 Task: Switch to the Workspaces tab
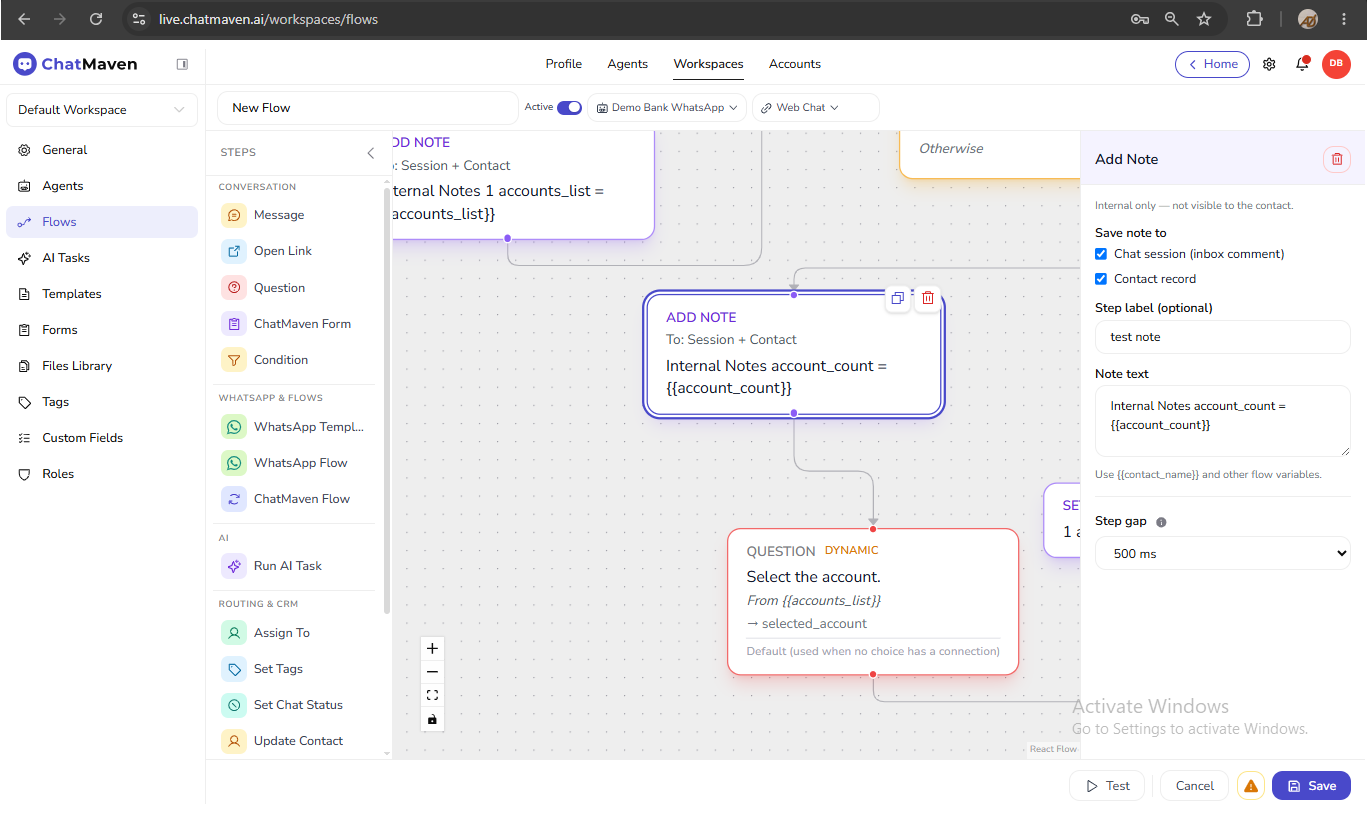(x=708, y=64)
